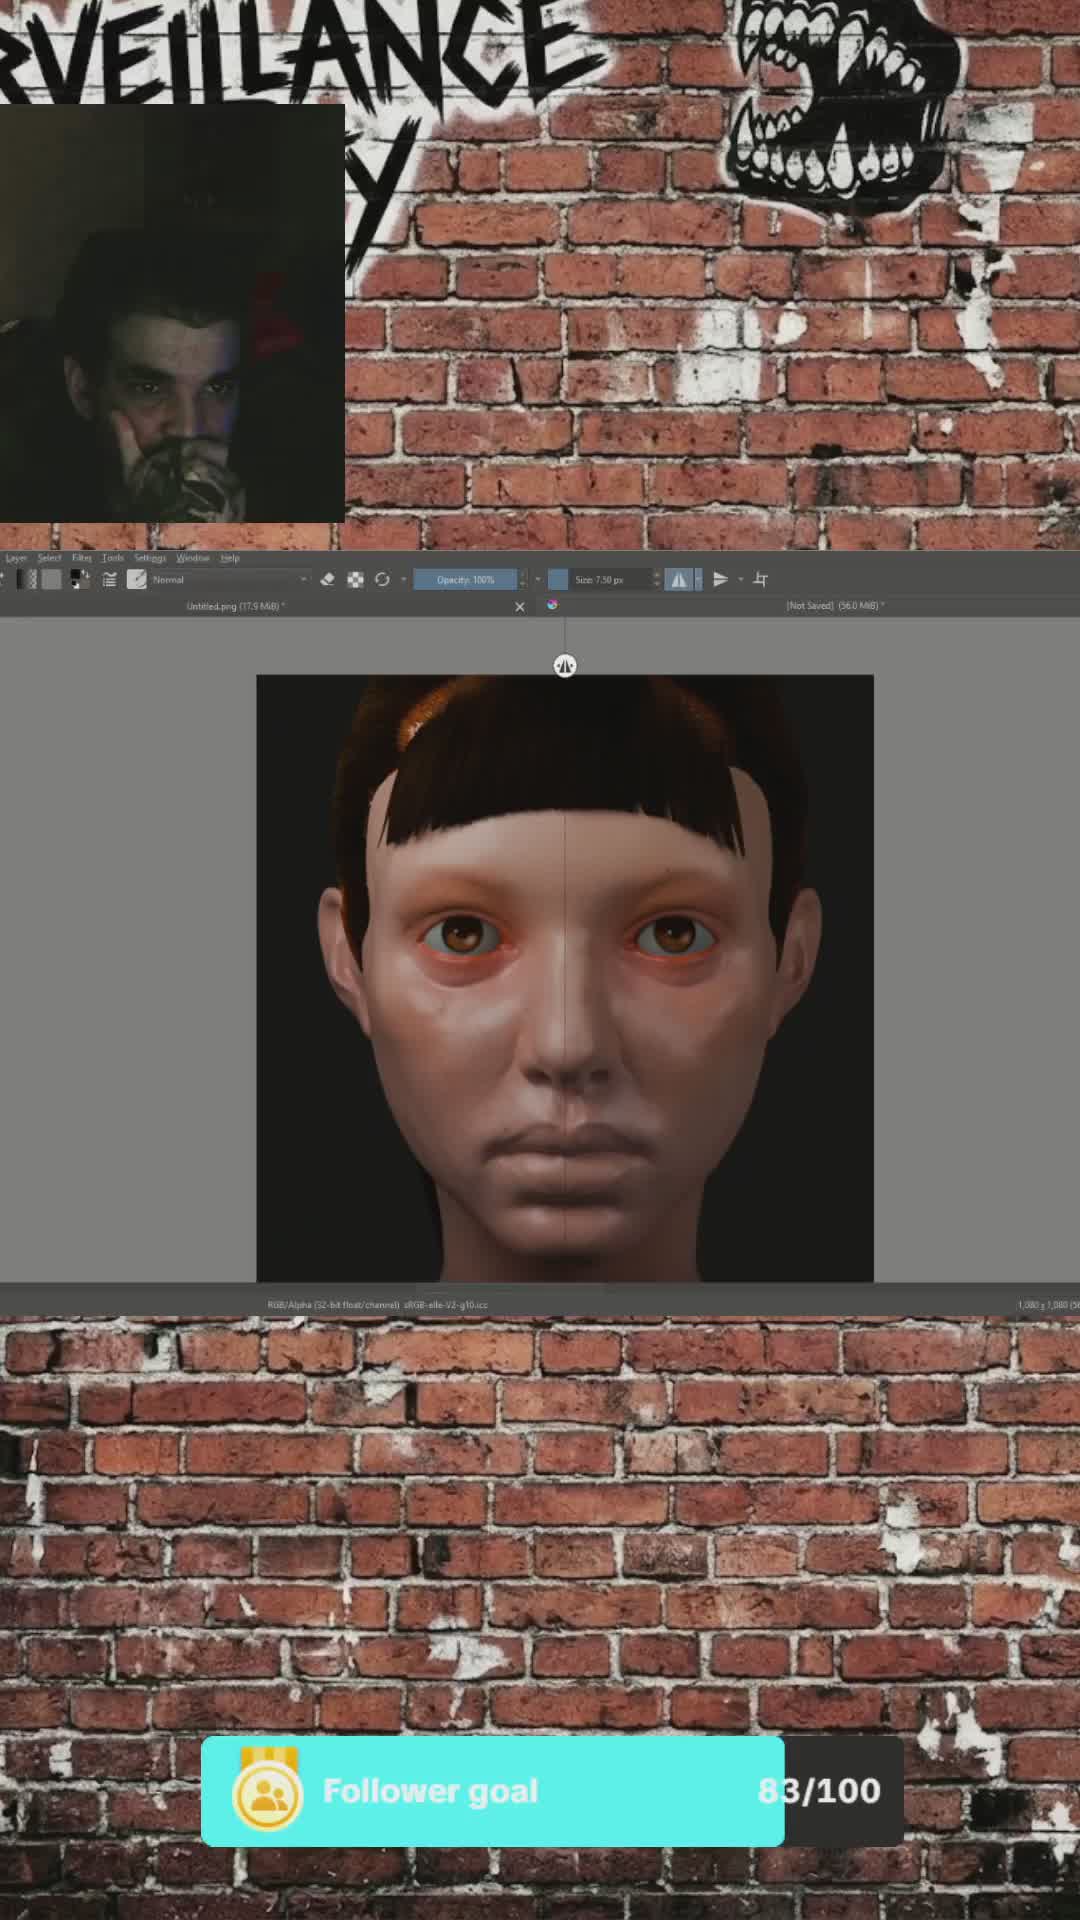Select the crop tool icon
This screenshot has width=1080, height=1920.
pyautogui.click(x=760, y=579)
